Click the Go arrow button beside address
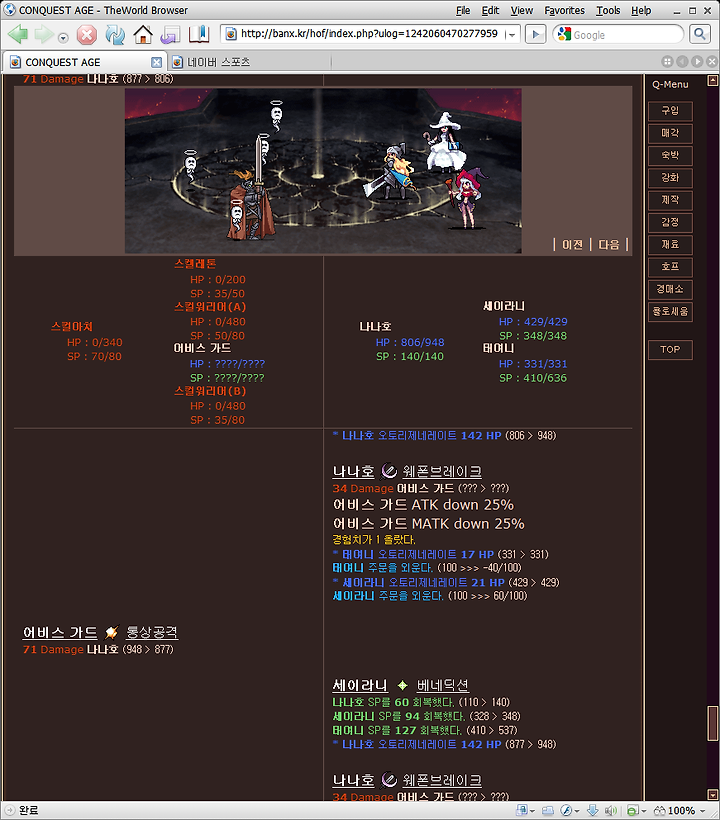The height and width of the screenshot is (820, 720). (535, 35)
